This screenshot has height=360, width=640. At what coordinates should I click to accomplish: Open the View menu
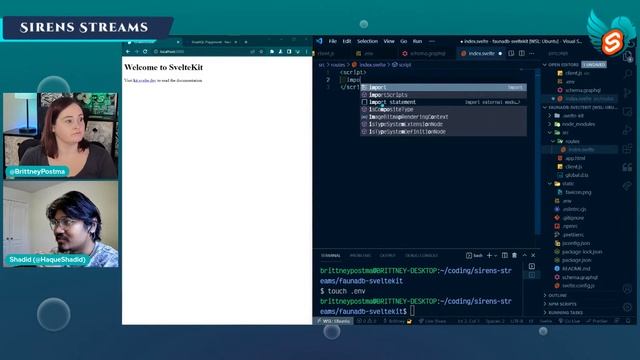[389, 41]
